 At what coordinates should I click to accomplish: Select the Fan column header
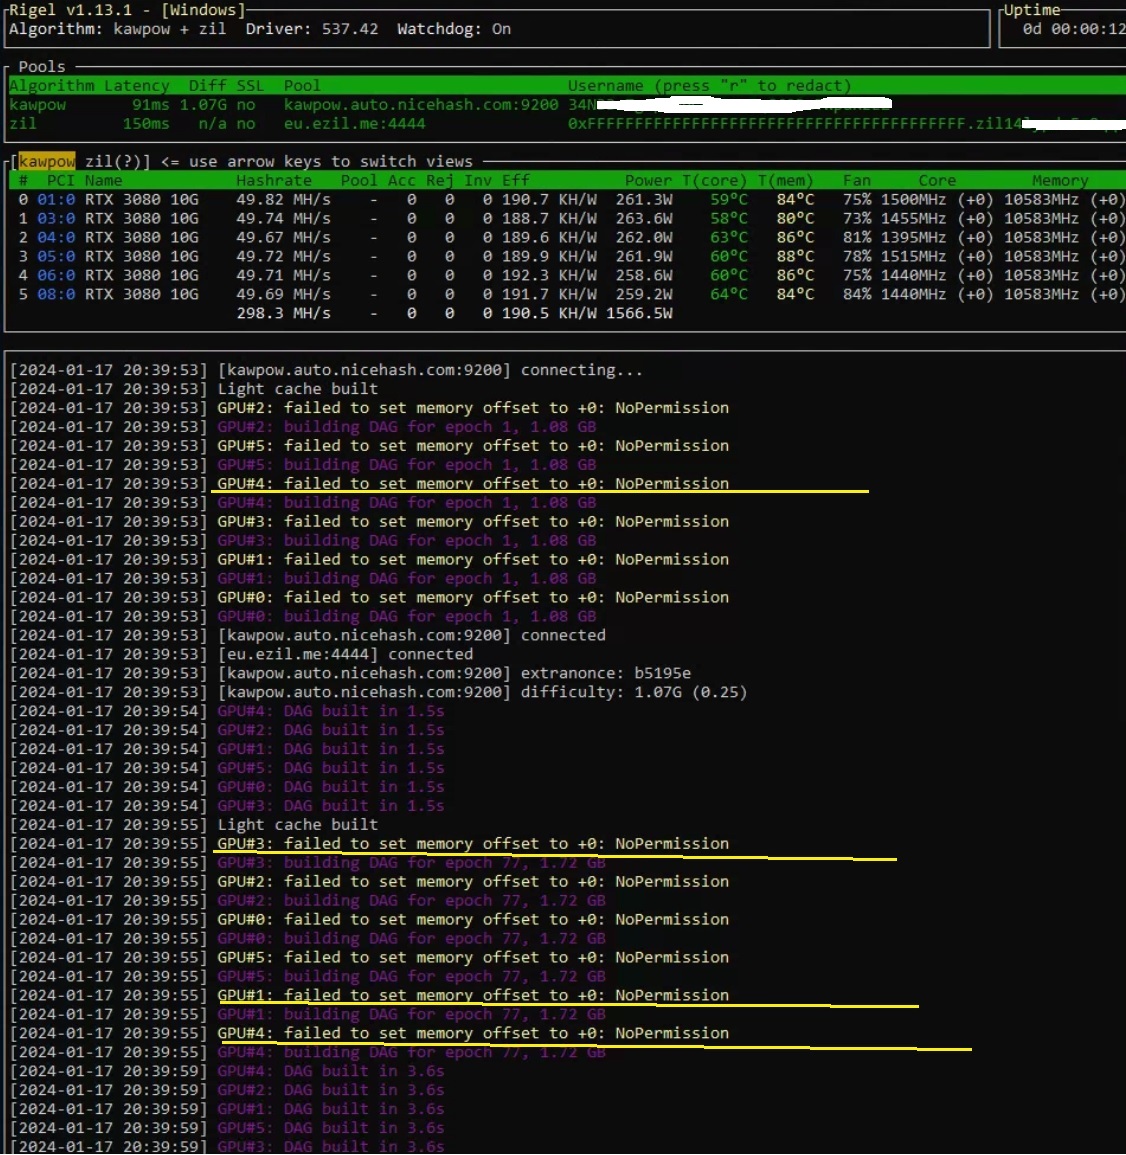tap(857, 180)
